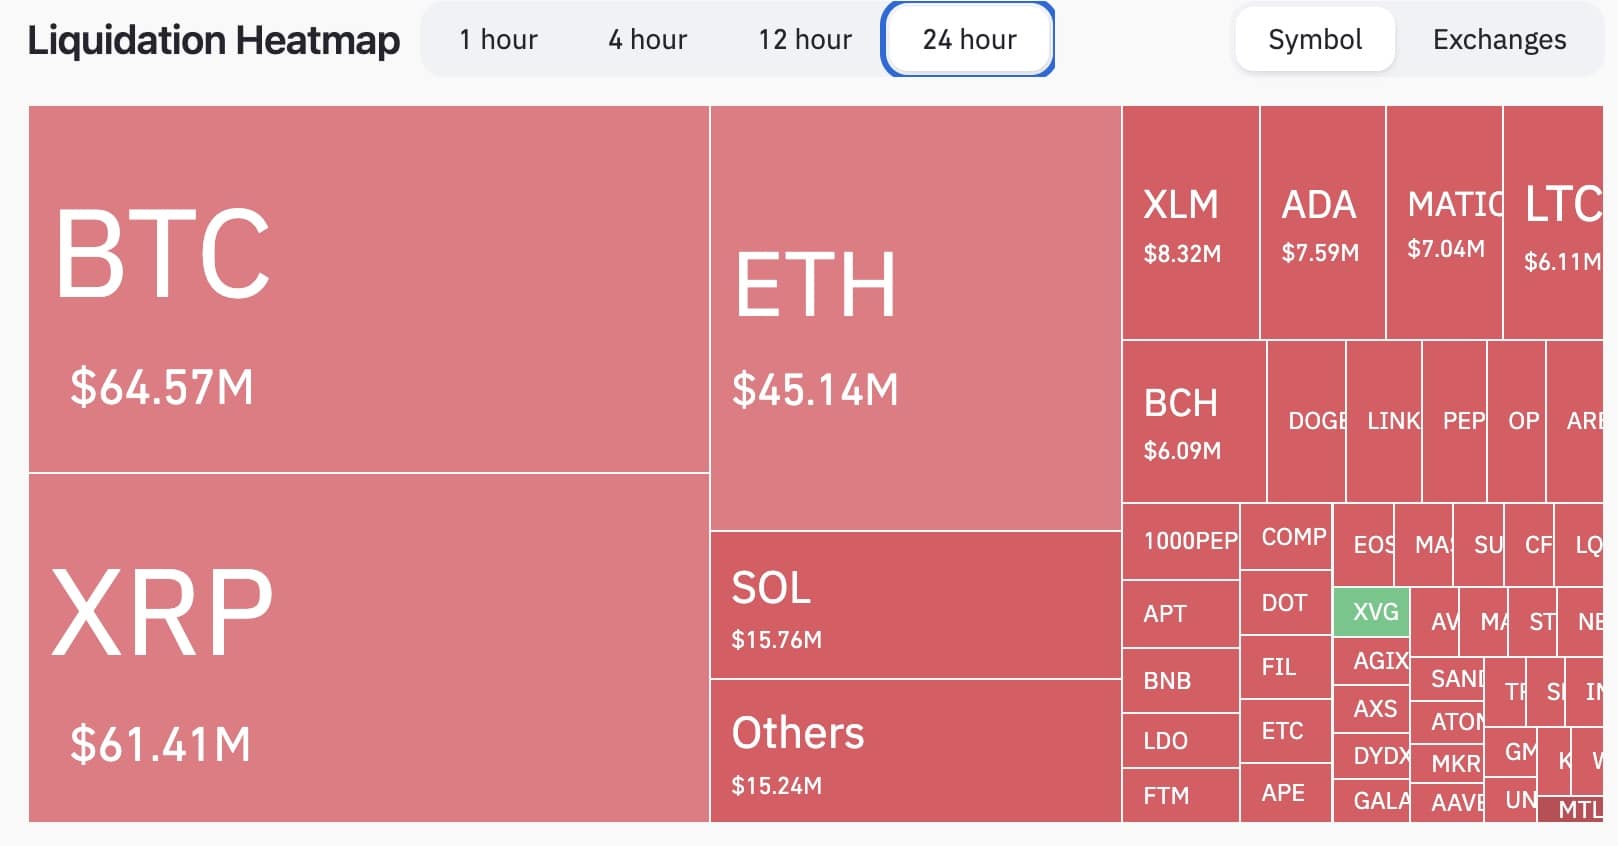This screenshot has width=1618, height=846.
Task: Switch to the 4 hour timeframe
Action: tap(647, 40)
